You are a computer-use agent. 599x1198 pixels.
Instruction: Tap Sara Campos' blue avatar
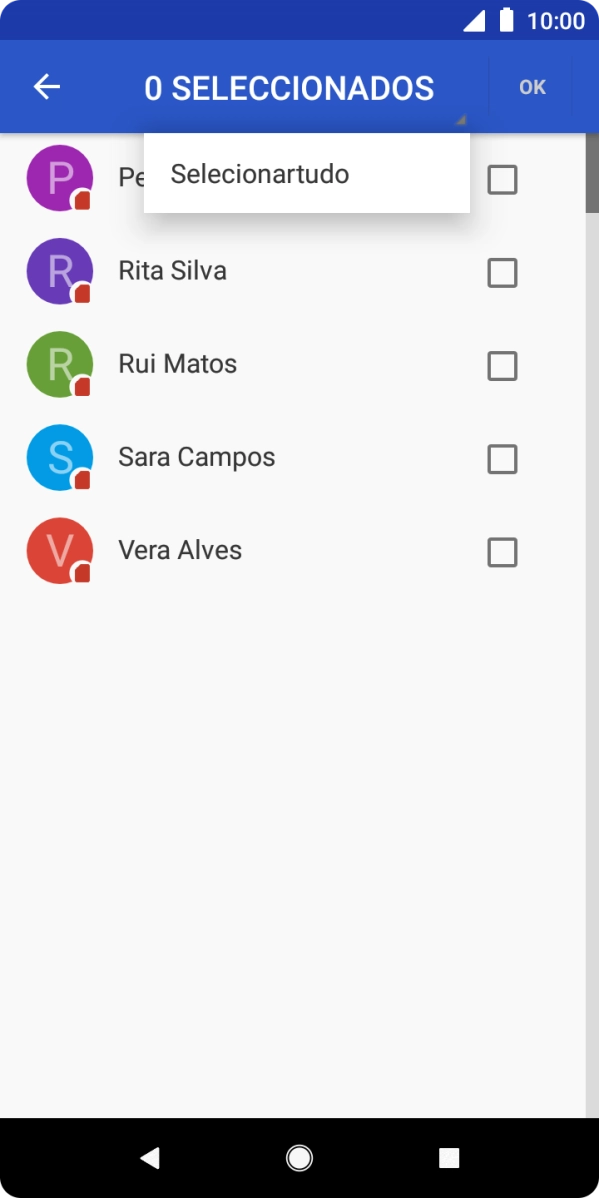(58, 457)
